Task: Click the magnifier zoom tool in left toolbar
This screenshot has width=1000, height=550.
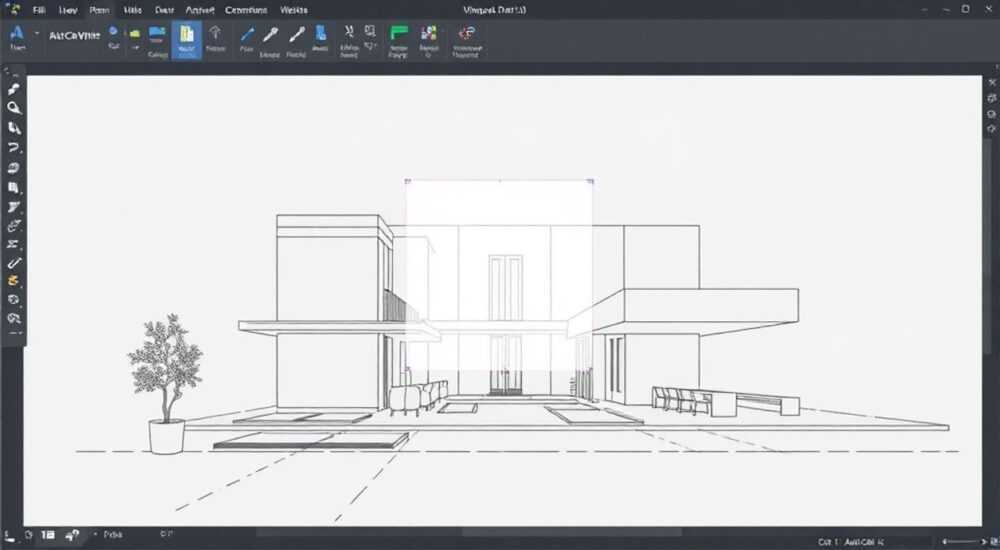Action: [13, 108]
